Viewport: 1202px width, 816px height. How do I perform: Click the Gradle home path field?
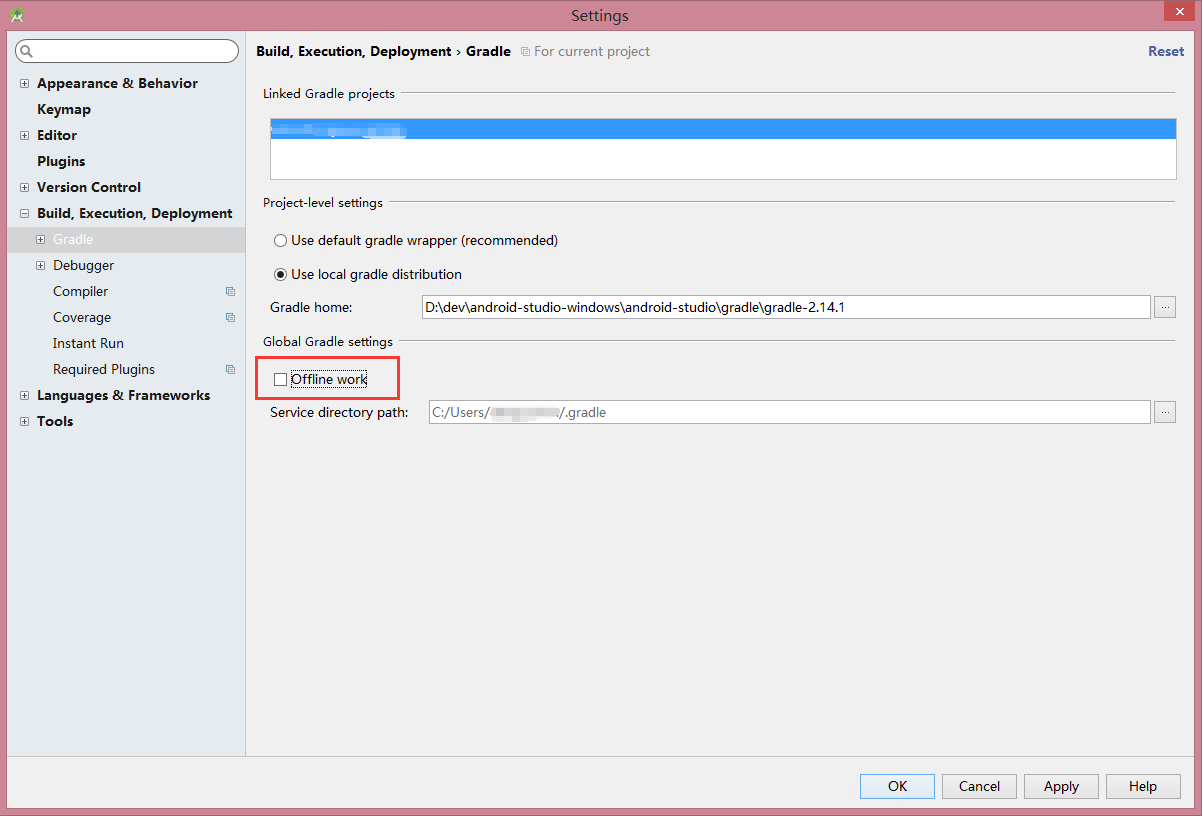[786, 307]
